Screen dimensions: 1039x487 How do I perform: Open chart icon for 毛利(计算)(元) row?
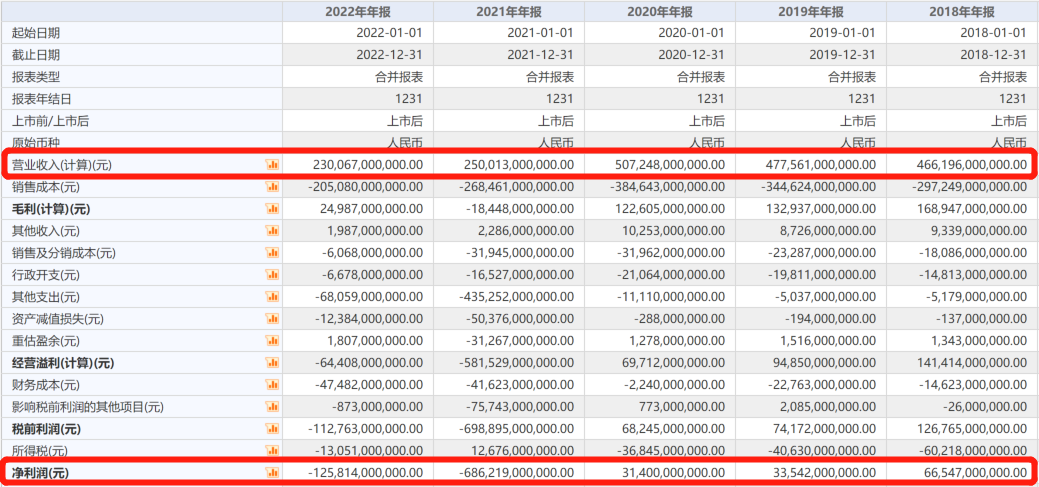(x=272, y=209)
